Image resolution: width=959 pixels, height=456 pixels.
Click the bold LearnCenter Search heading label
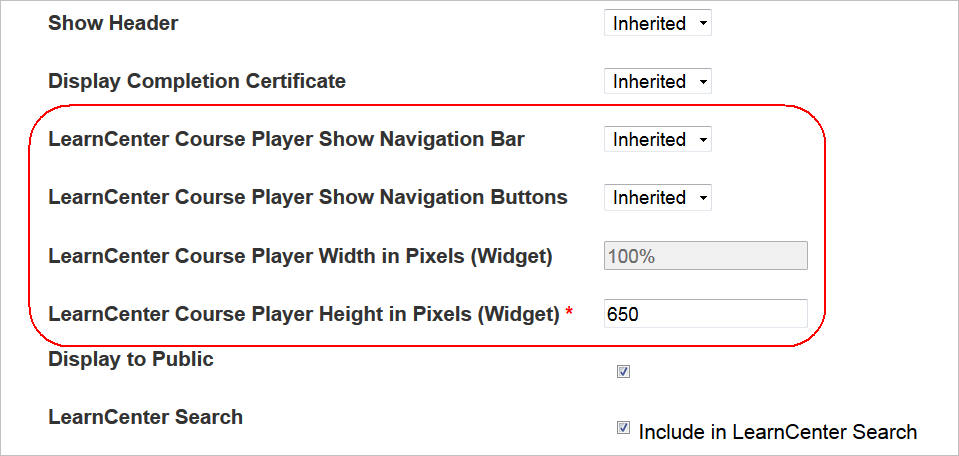click(x=145, y=417)
